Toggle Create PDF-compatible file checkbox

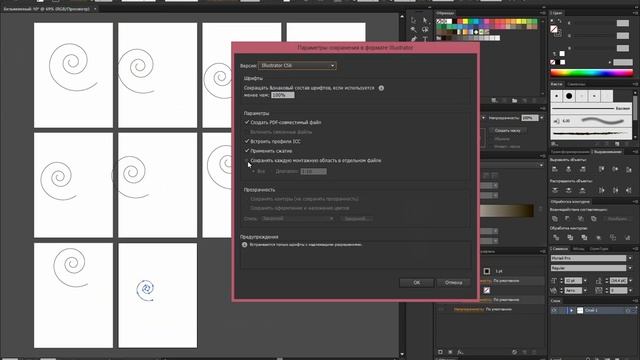coord(247,122)
